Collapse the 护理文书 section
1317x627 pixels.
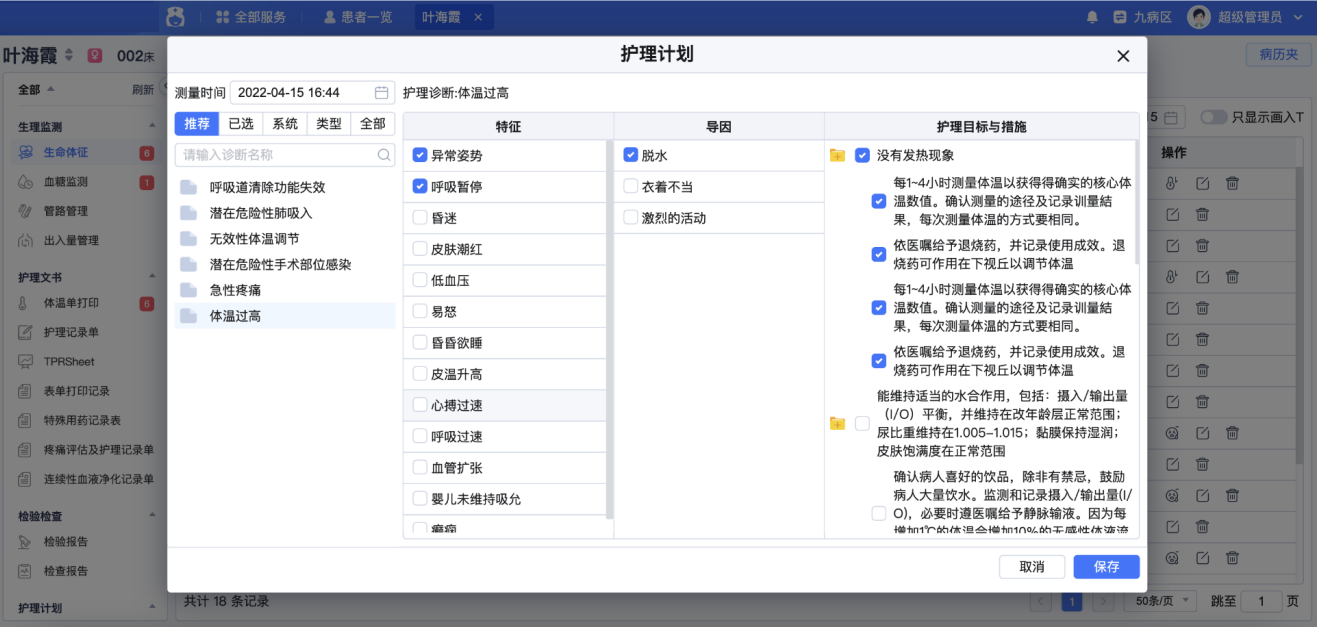point(151,275)
